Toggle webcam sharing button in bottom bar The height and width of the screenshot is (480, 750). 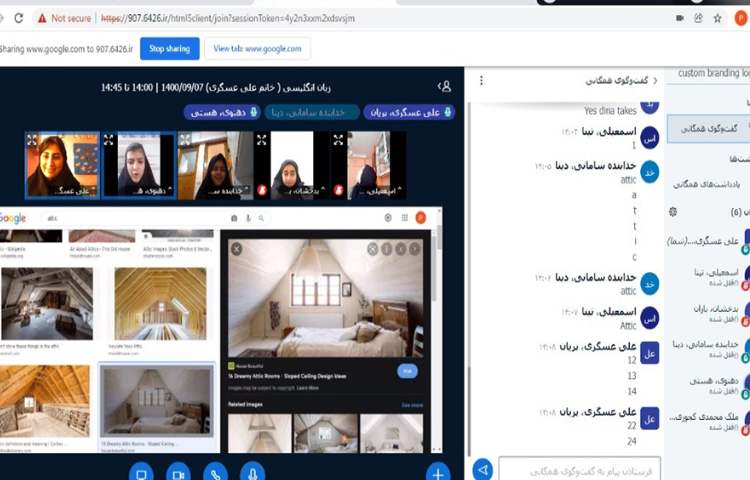(x=178, y=473)
